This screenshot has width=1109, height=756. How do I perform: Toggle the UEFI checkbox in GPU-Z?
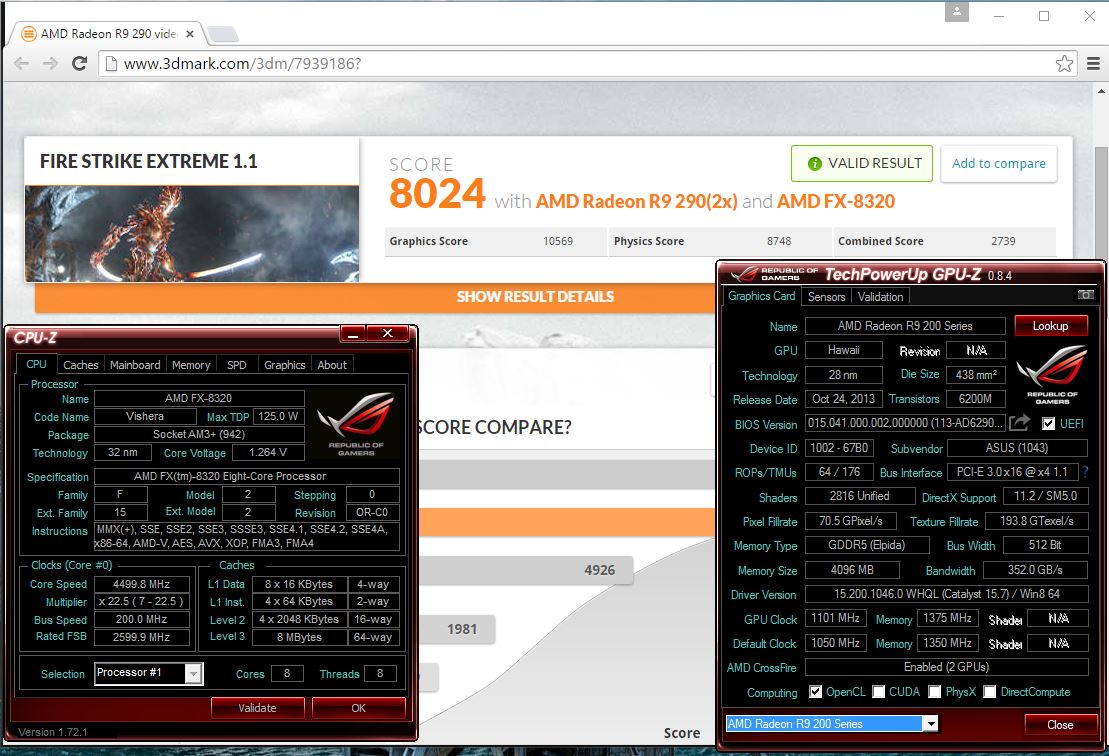click(1048, 424)
